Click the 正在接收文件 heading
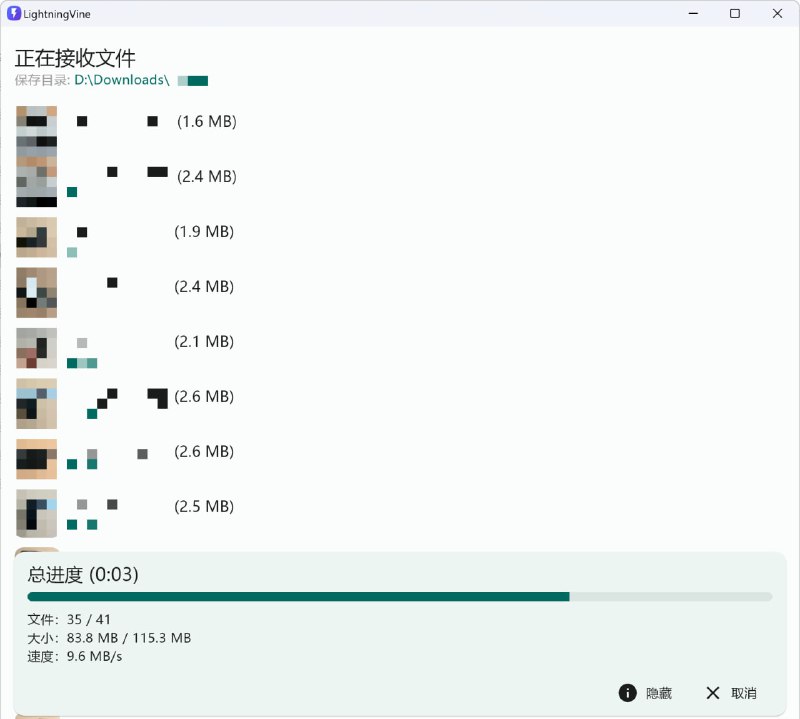The image size is (800, 719). click(75, 58)
